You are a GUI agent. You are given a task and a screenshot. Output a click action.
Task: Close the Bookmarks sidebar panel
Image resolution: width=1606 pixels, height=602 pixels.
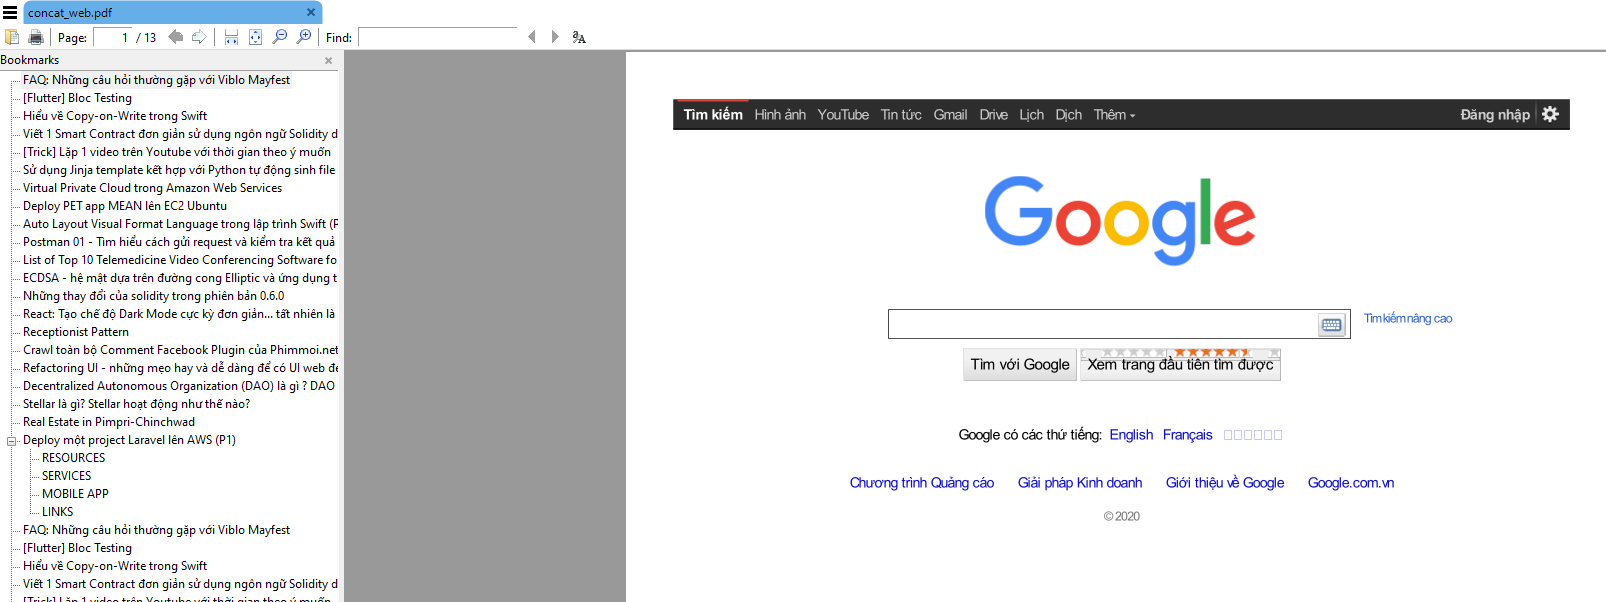pos(328,61)
